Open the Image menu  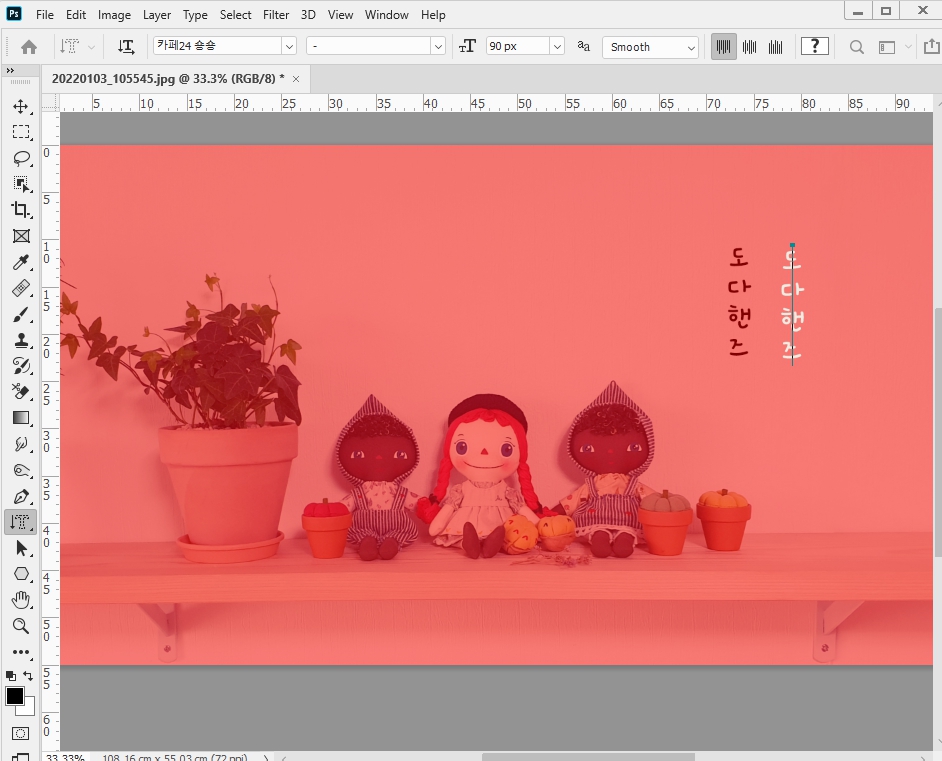tap(114, 15)
